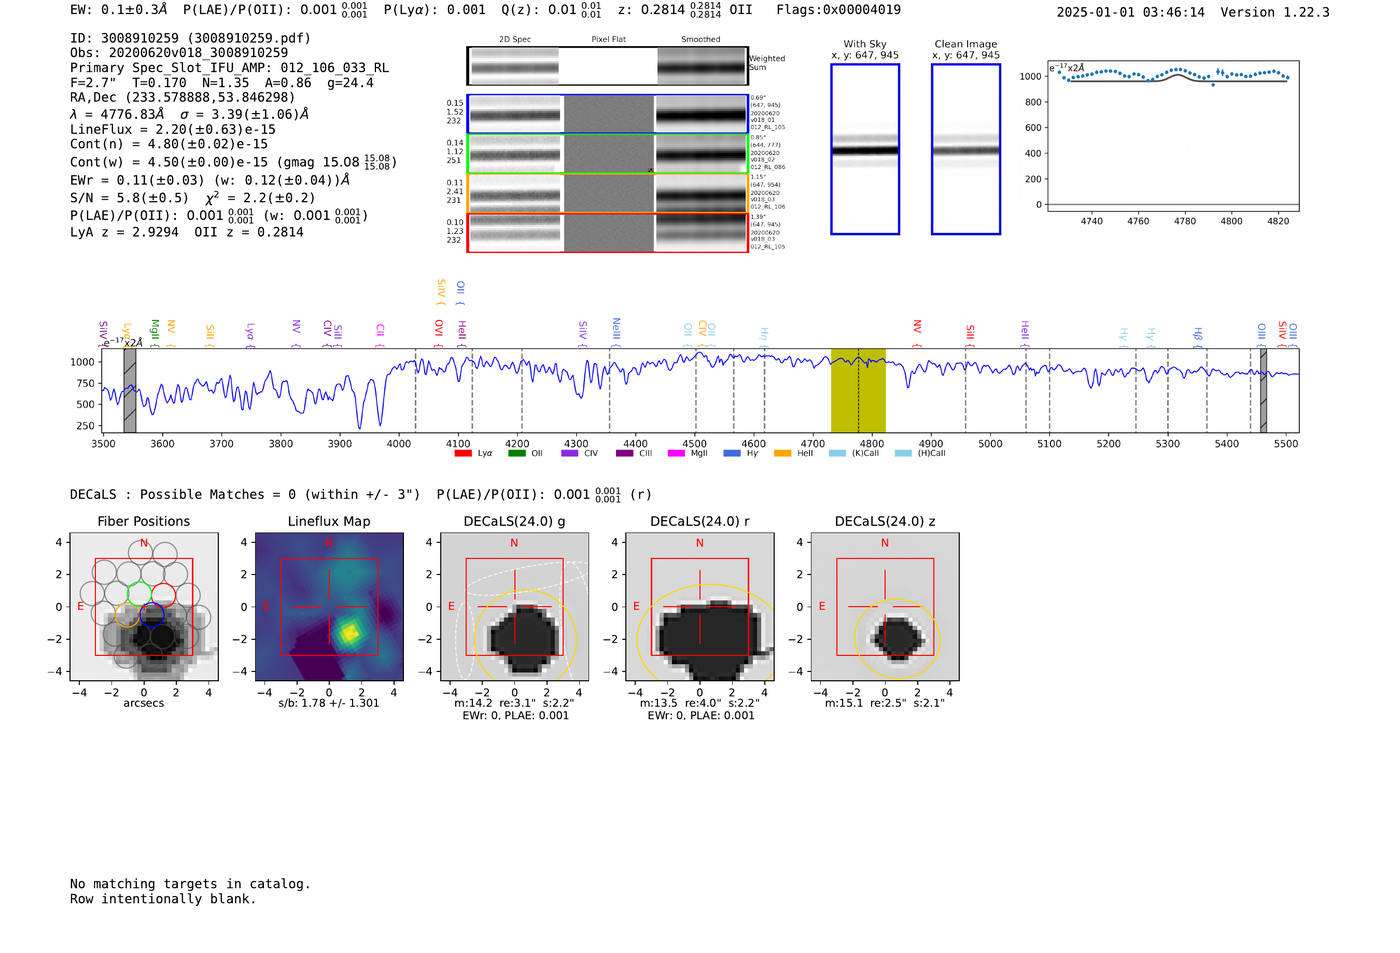Click the Row intentionally blank text
Image resolution: width=1400 pixels, height=953 pixels.
coord(163,899)
